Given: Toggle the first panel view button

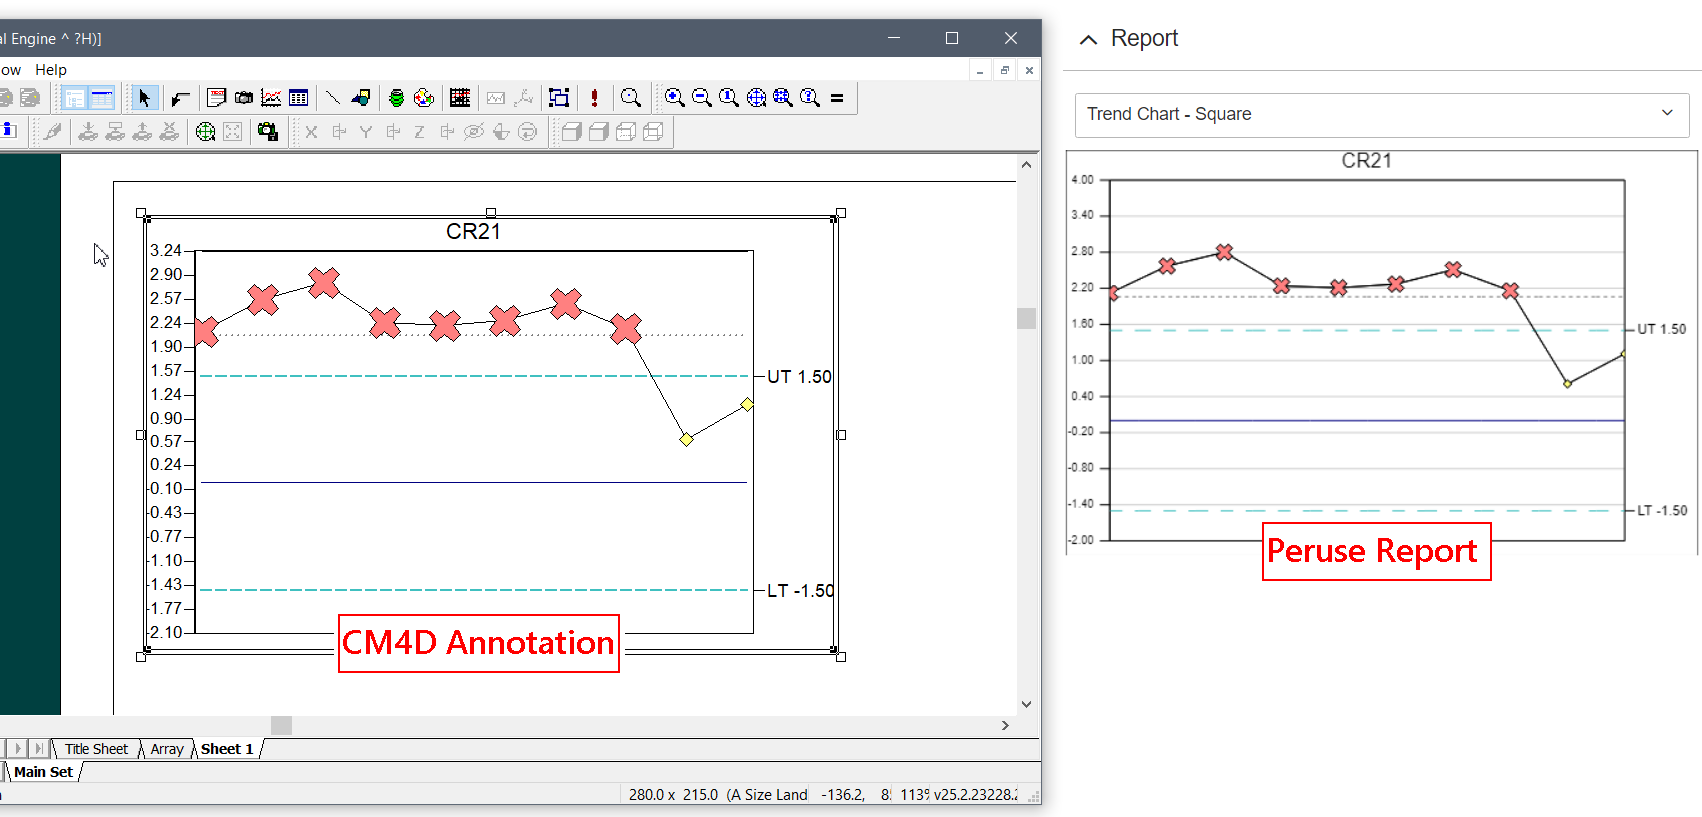Looking at the screenshot, I should (x=74, y=98).
